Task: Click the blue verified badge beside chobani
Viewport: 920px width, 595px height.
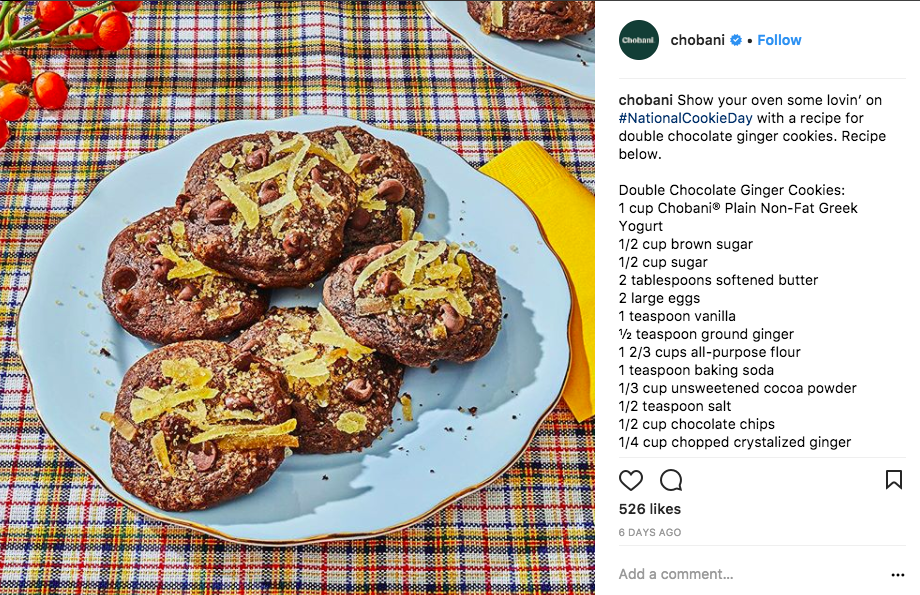Action: tap(736, 40)
